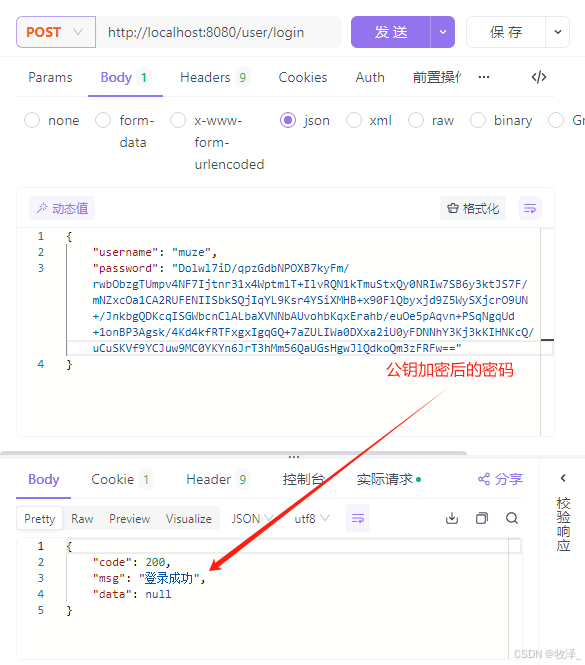Open the send button dropdown arrow

[x=442, y=32]
